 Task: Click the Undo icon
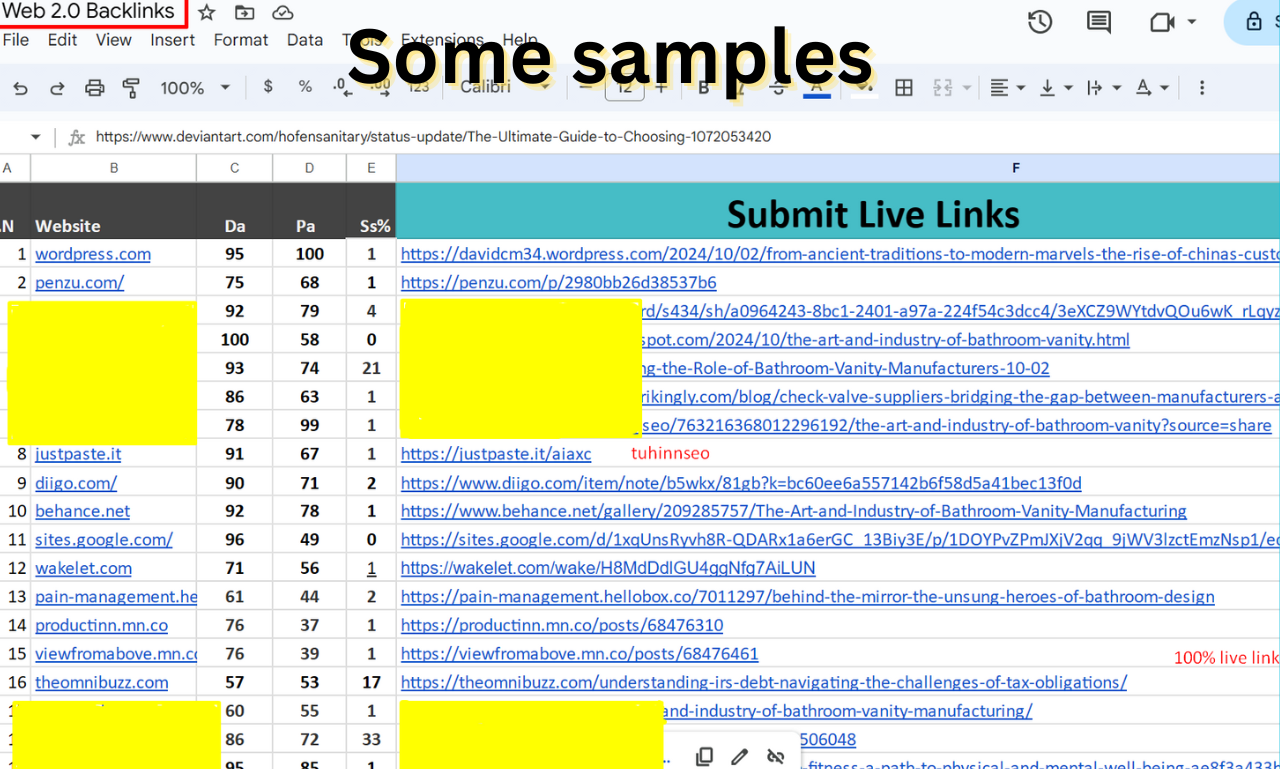pos(20,87)
